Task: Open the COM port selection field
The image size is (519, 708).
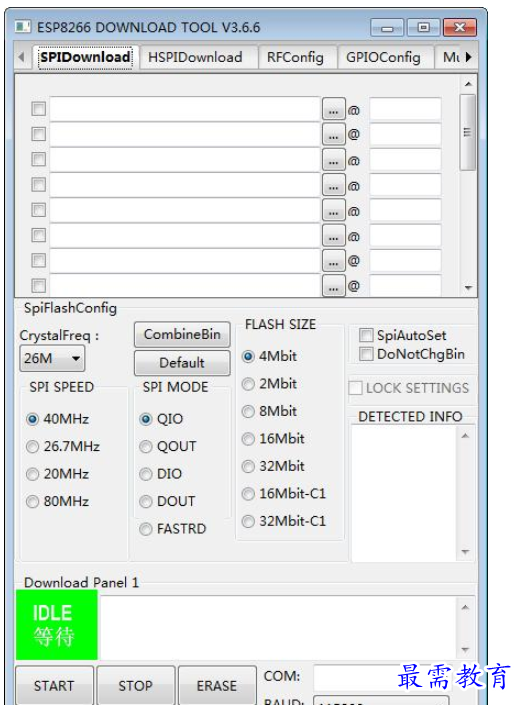Action: [x=382, y=677]
